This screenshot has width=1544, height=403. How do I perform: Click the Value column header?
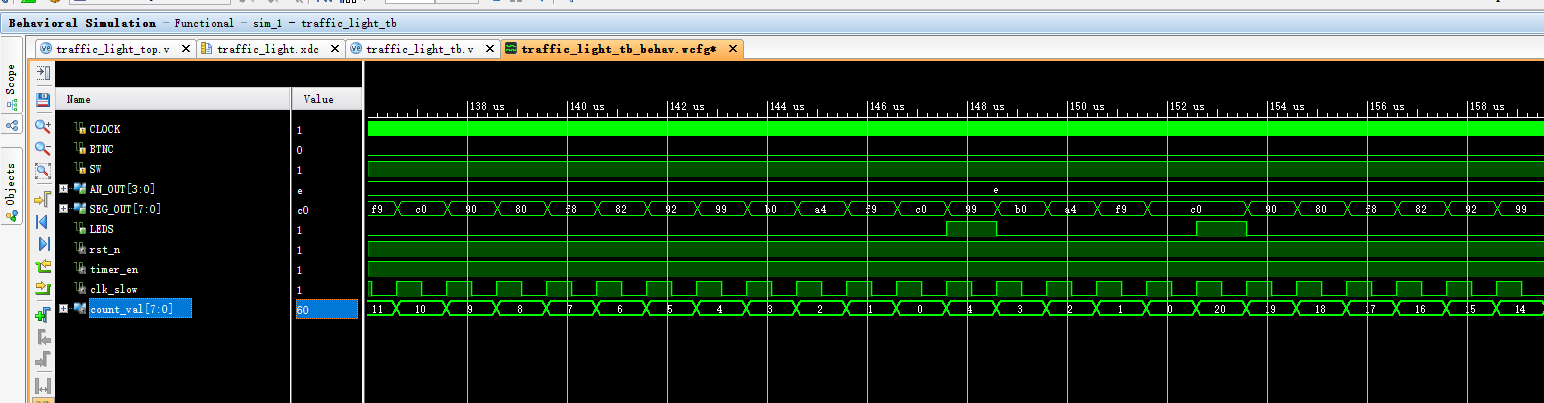pyautogui.click(x=326, y=99)
